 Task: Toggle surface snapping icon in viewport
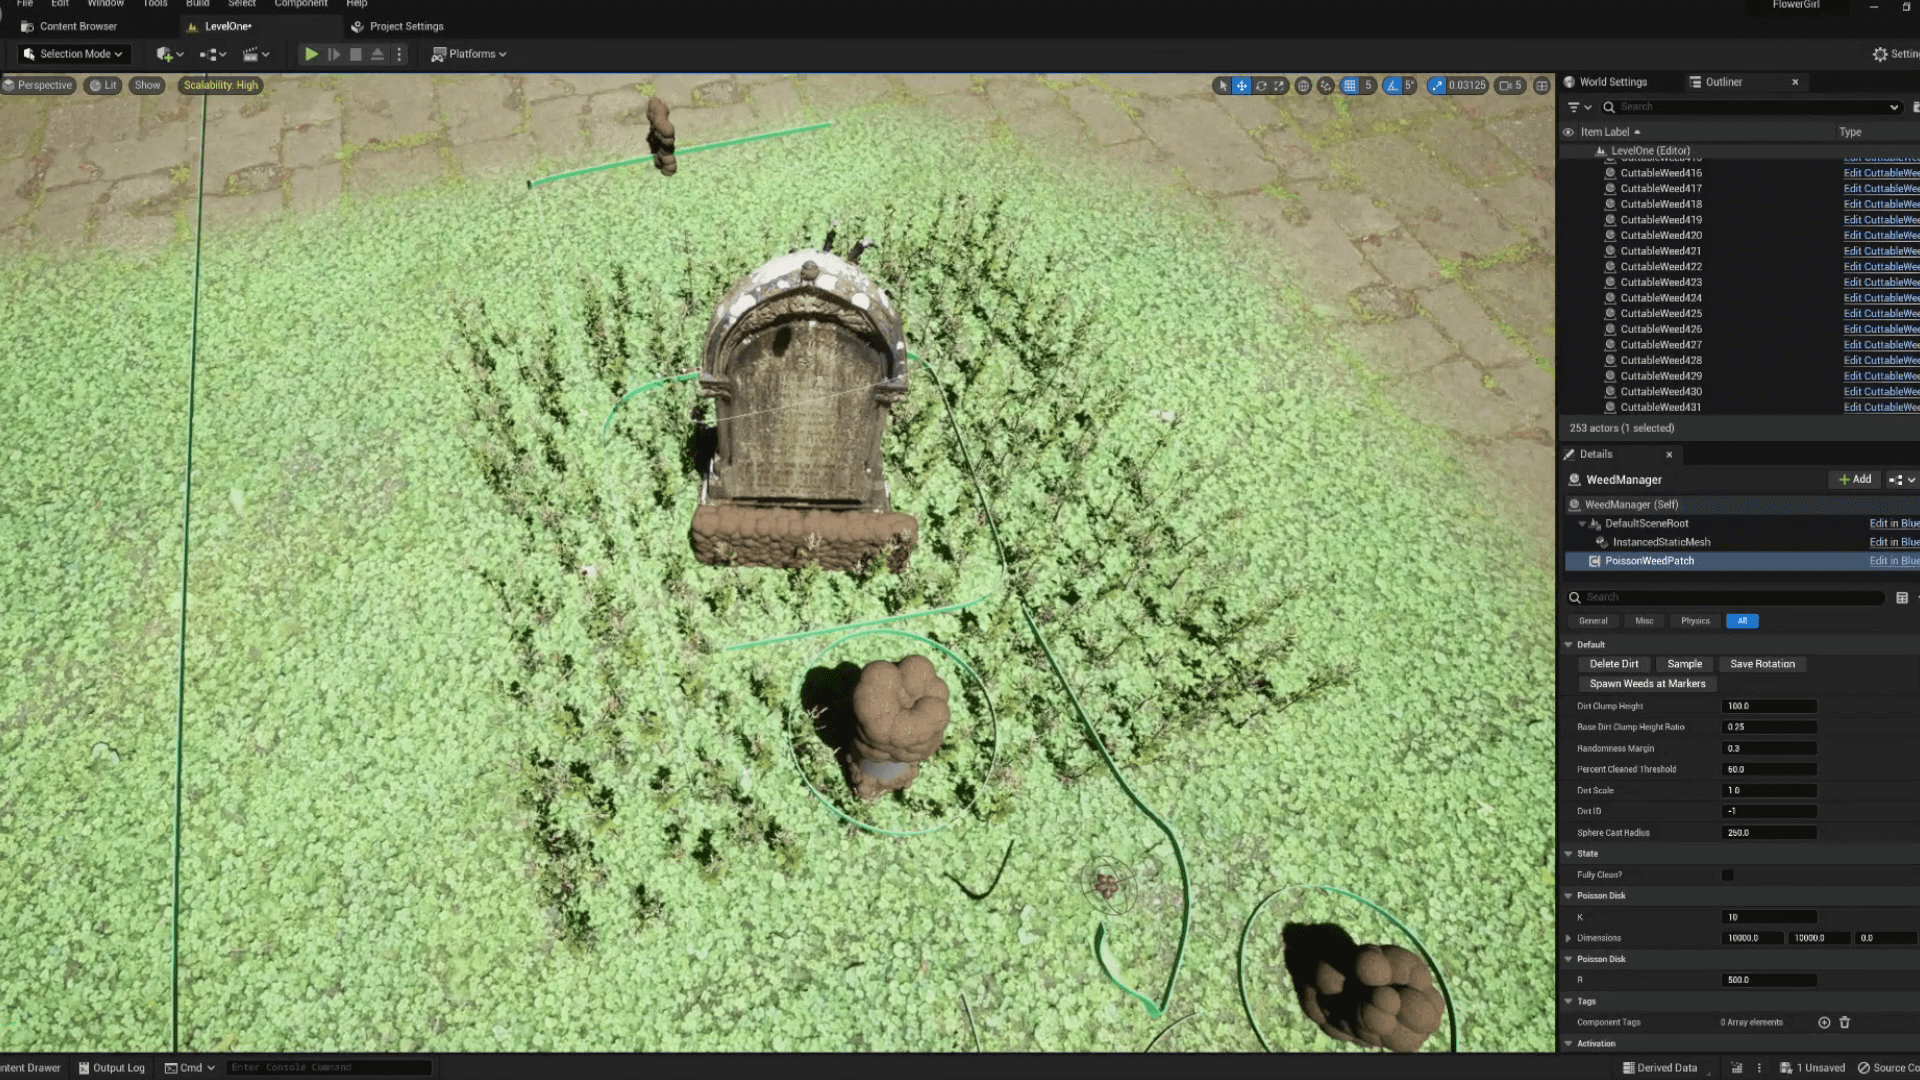pos(1326,86)
